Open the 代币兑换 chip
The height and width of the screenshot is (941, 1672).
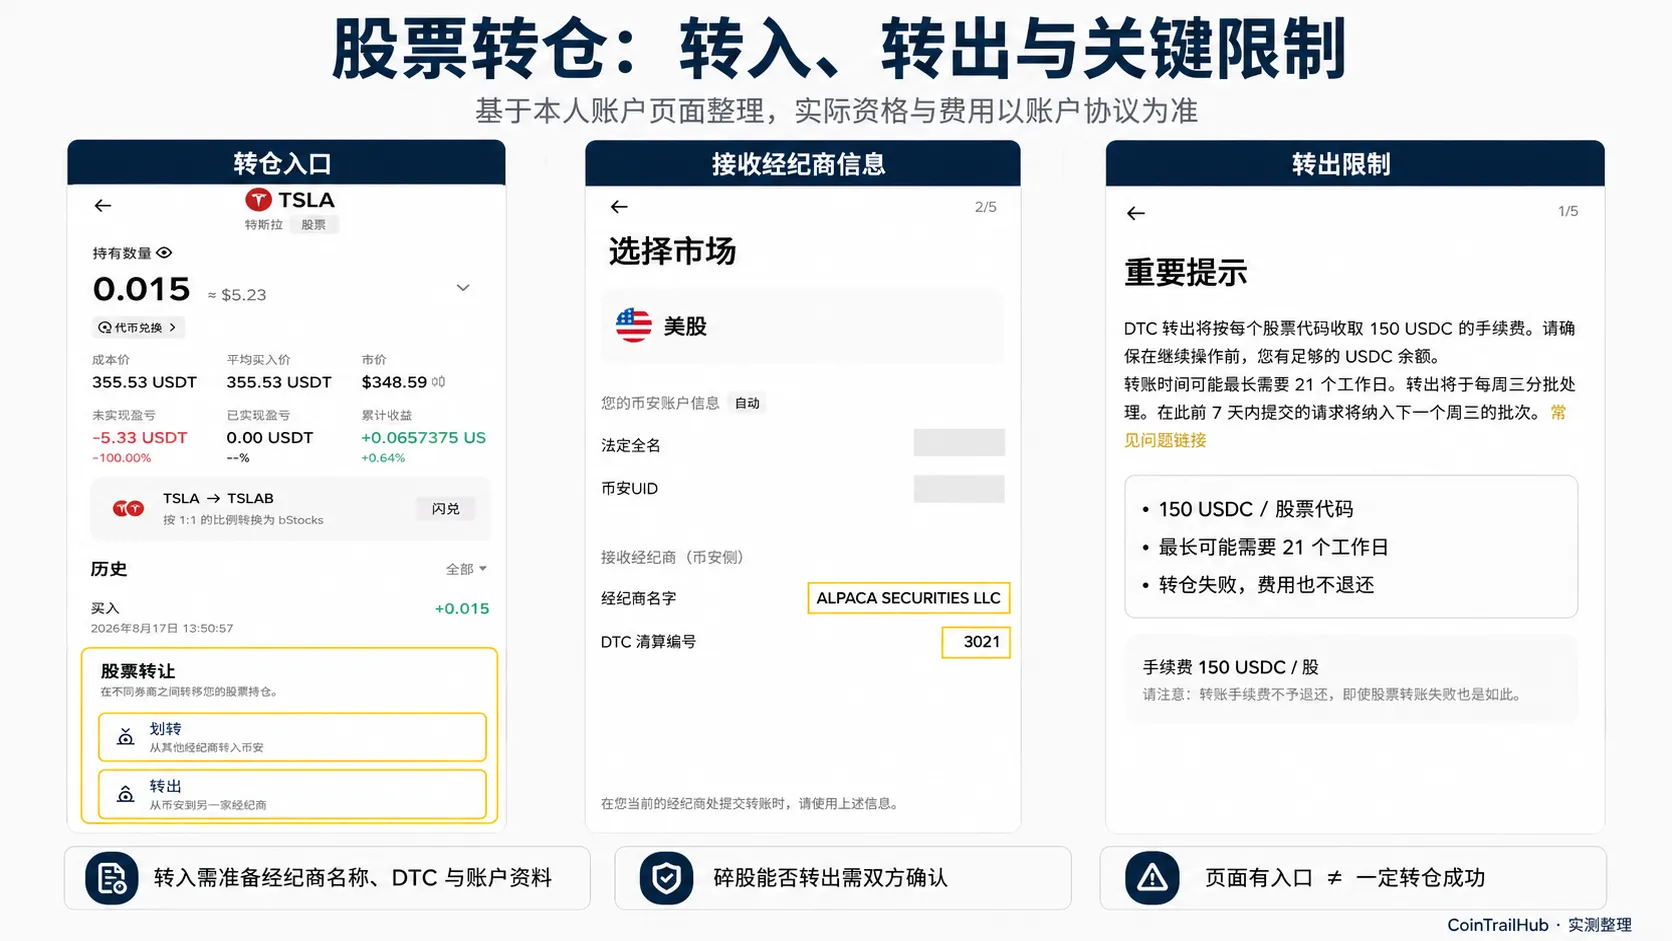[138, 327]
